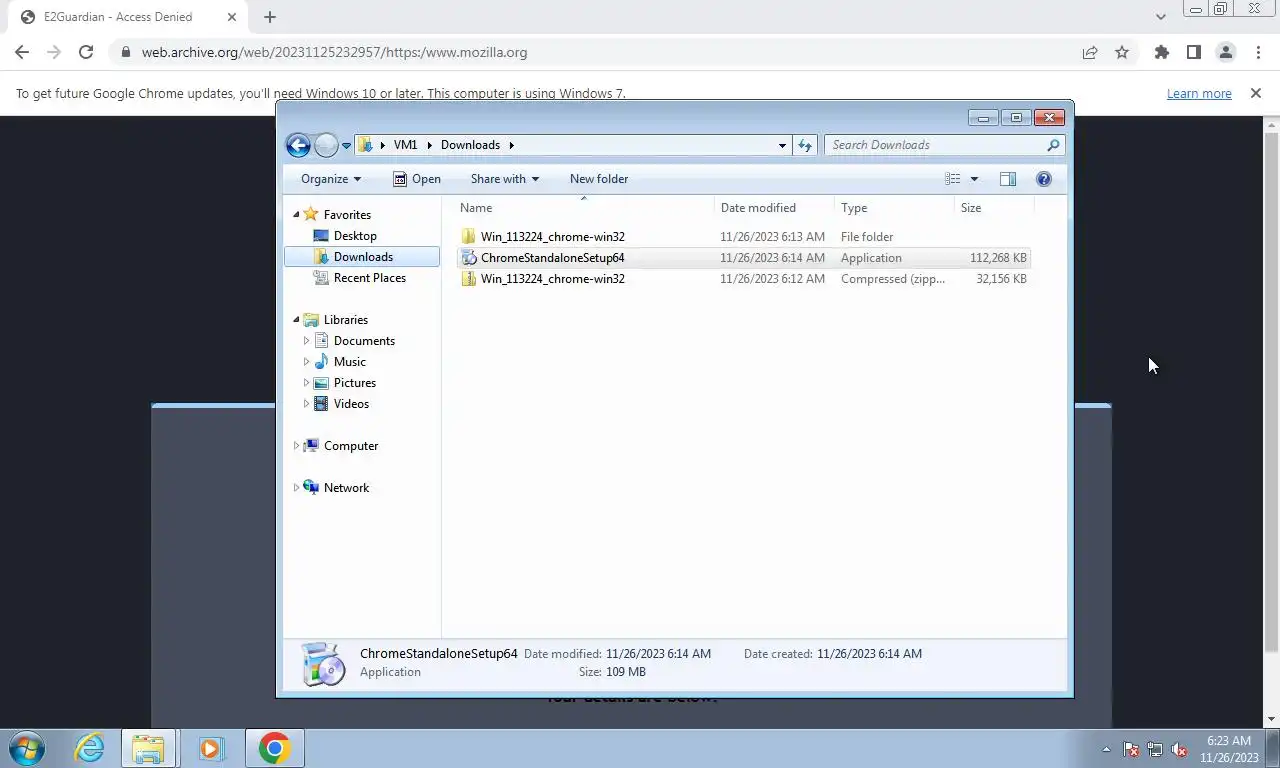The width and height of the screenshot is (1280, 768).
Task: Click the Documents library icon
Action: 321,341
